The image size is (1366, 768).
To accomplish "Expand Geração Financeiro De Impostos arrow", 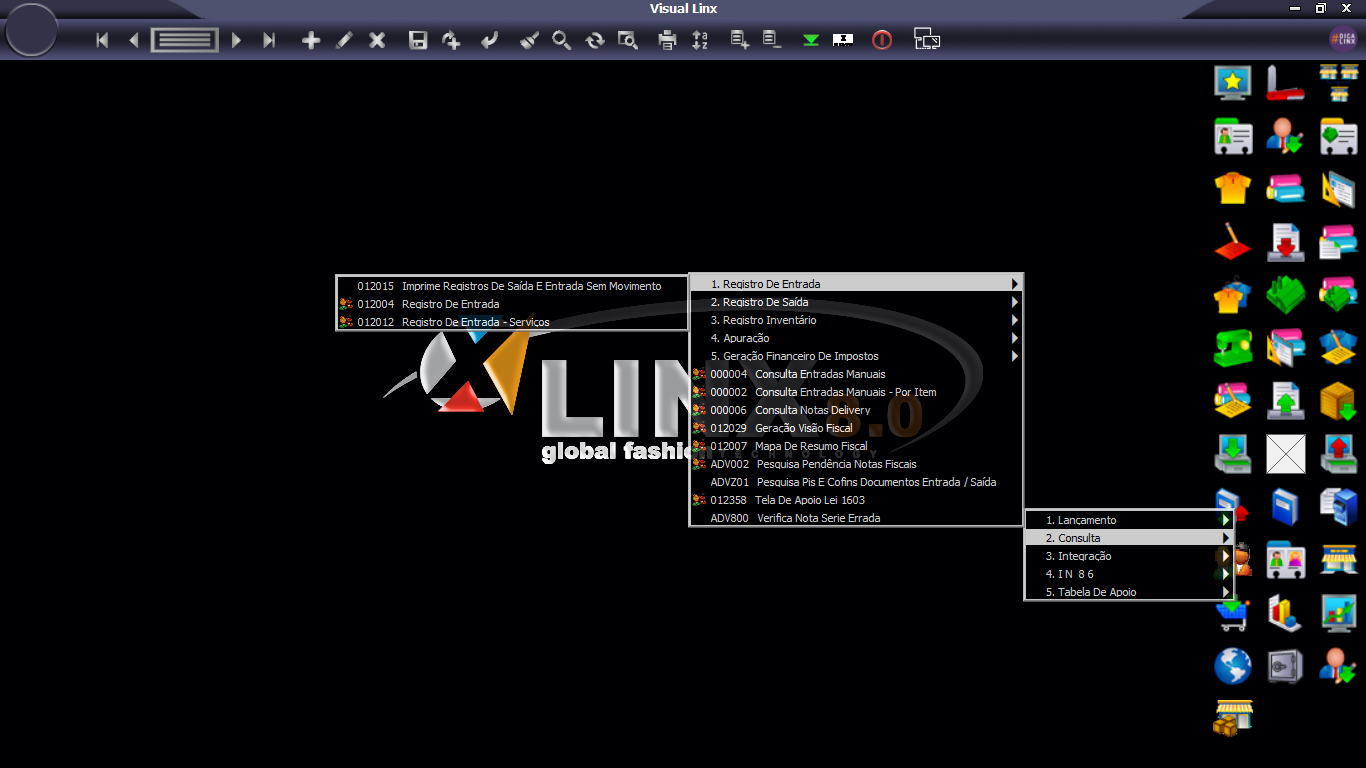I will 1015,356.
